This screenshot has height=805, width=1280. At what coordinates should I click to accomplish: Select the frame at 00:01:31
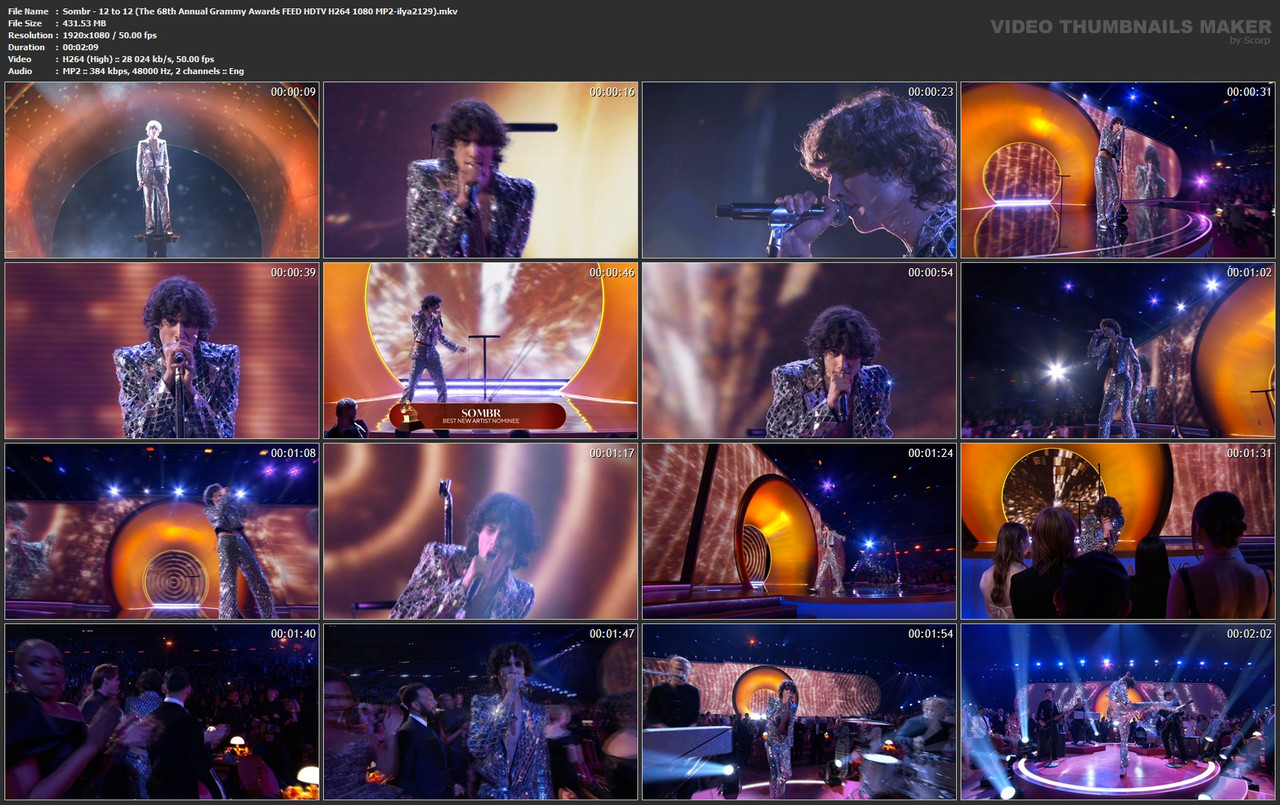(x=1118, y=531)
